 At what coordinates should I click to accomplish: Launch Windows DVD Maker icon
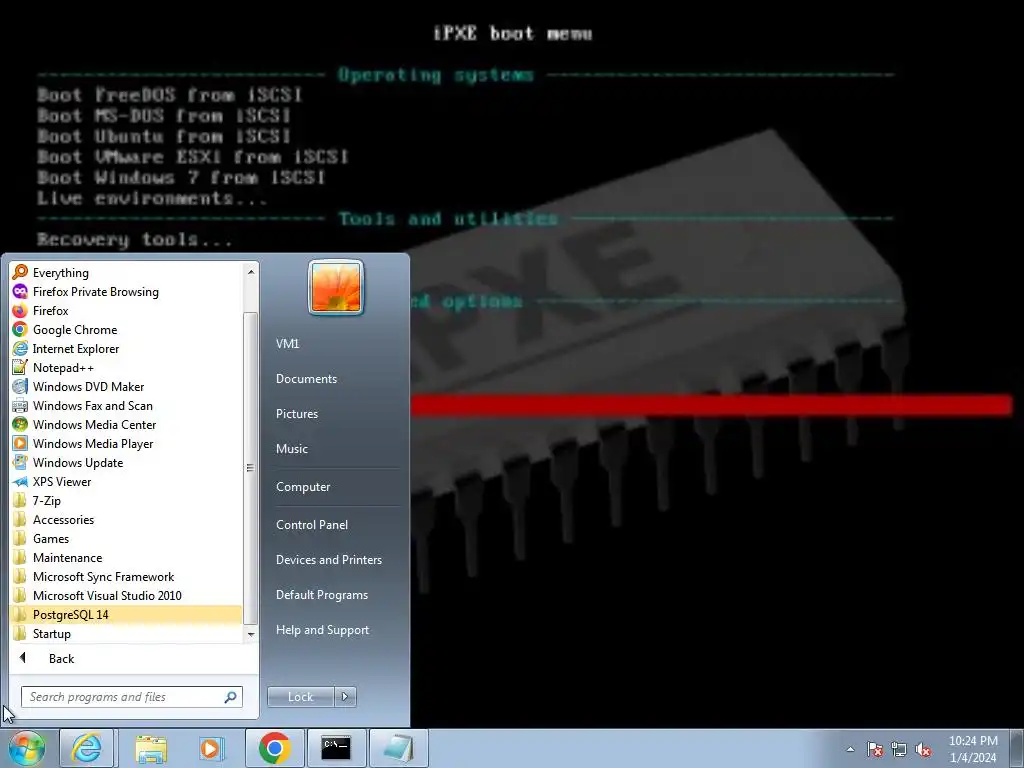[20, 386]
